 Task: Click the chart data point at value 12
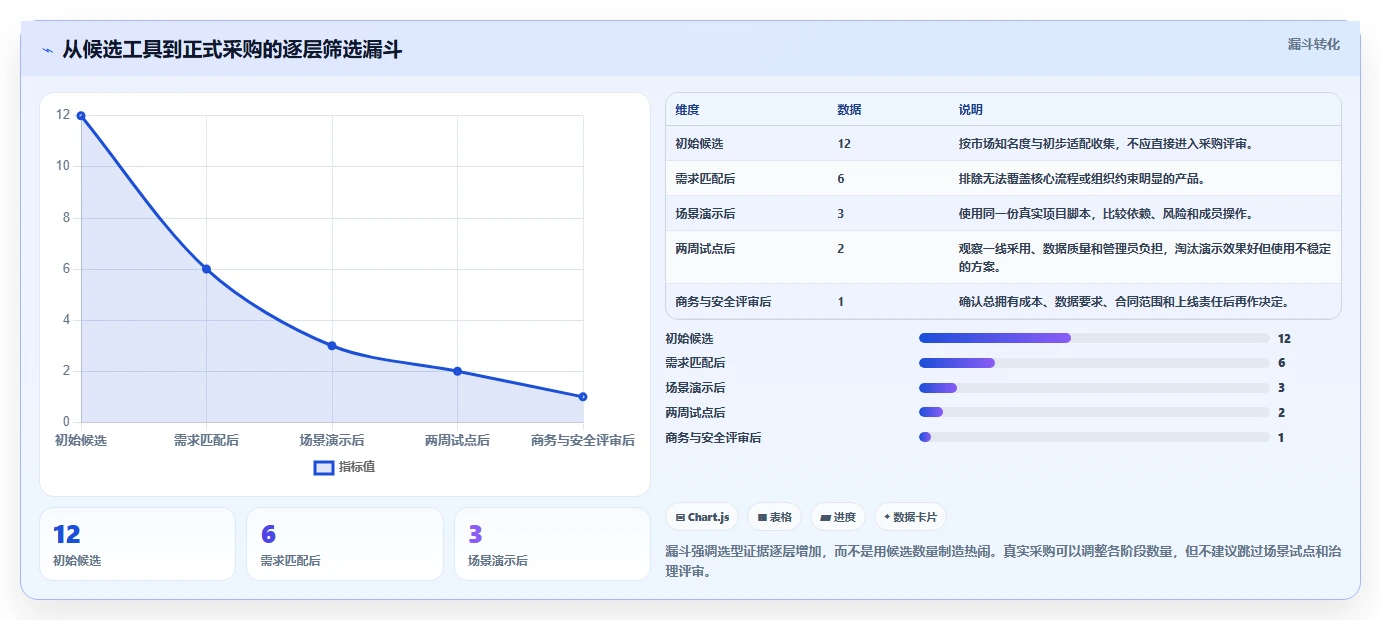(81, 116)
